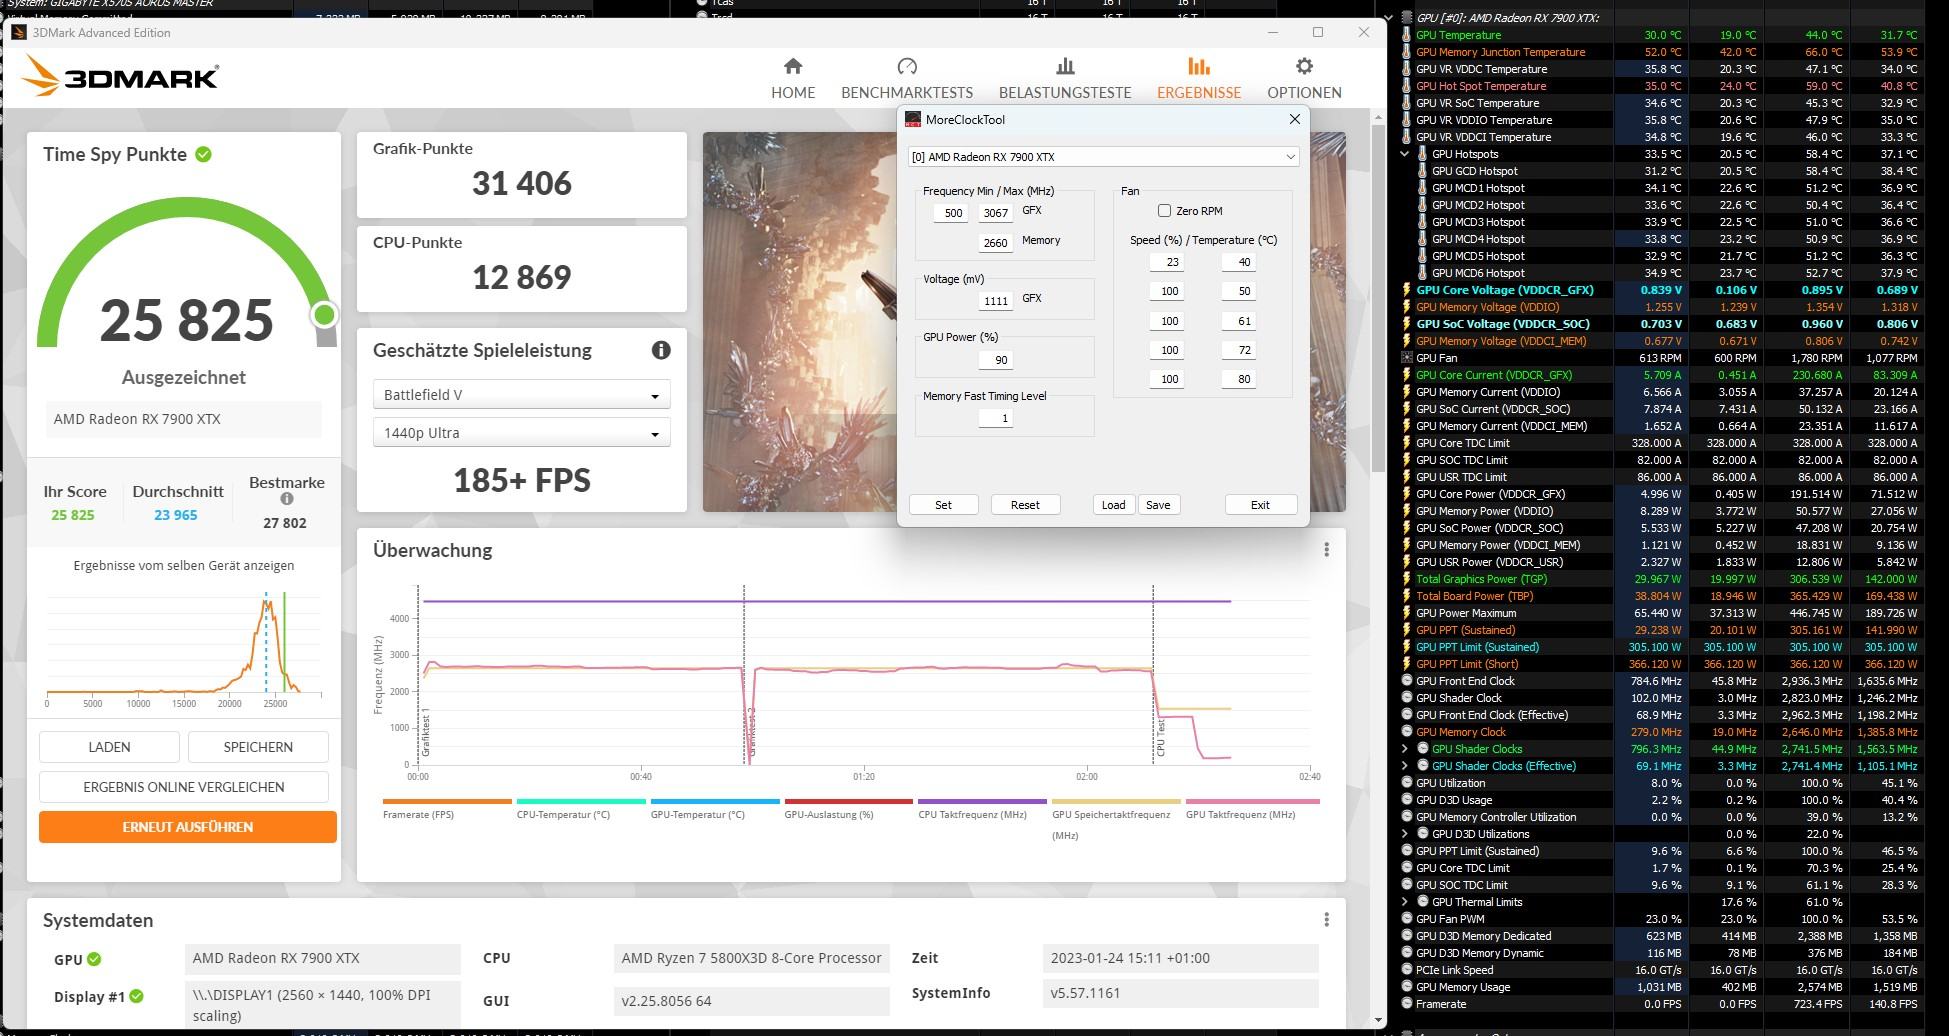Viewport: 1949px width, 1036px height.
Task: Click the PCIe Link Speed sensor icon
Action: tap(1406, 970)
